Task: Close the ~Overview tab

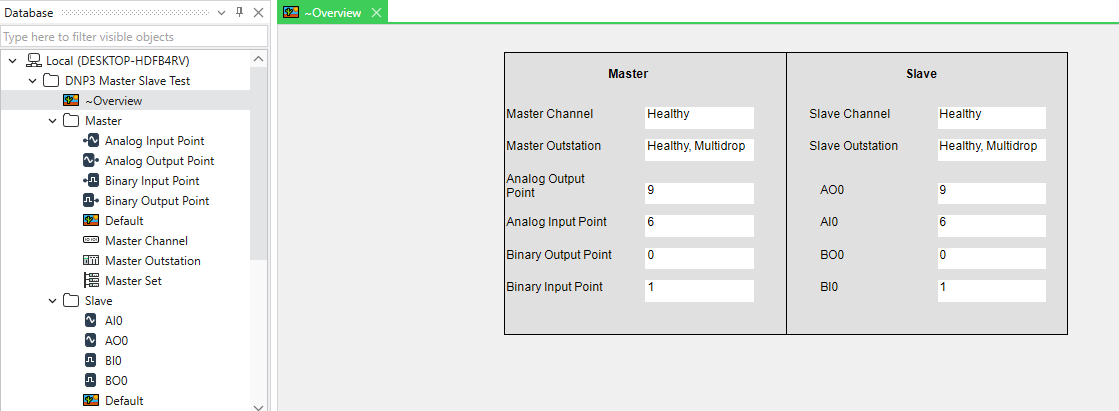Action: pyautogui.click(x=376, y=12)
